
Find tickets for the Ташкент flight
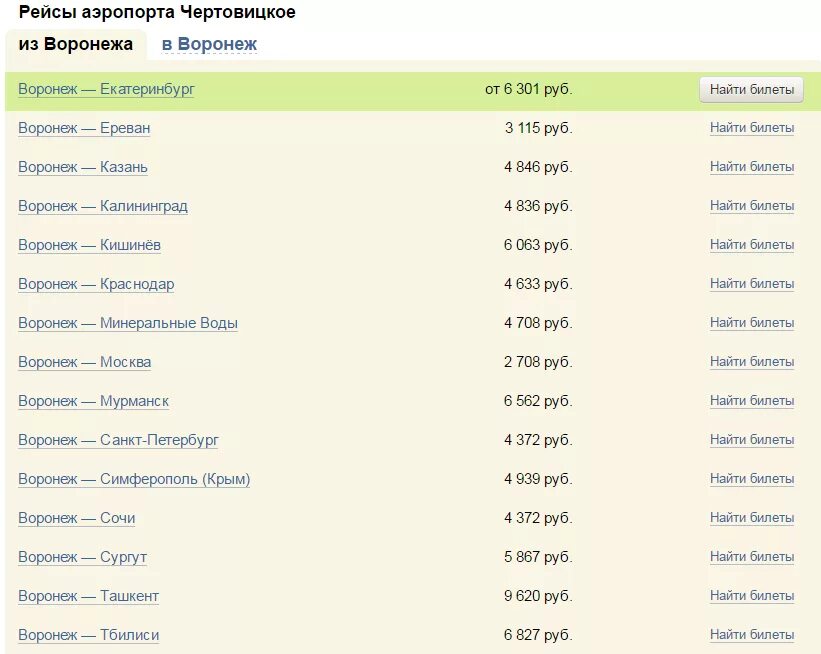click(752, 595)
